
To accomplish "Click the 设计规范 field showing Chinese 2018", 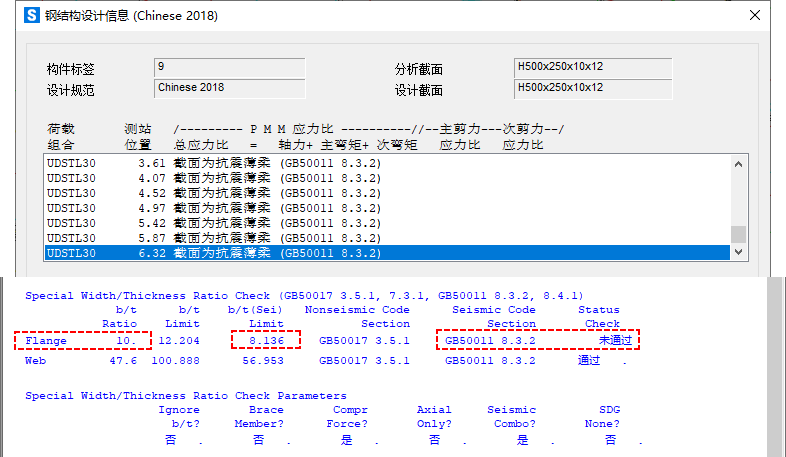I will (227, 88).
